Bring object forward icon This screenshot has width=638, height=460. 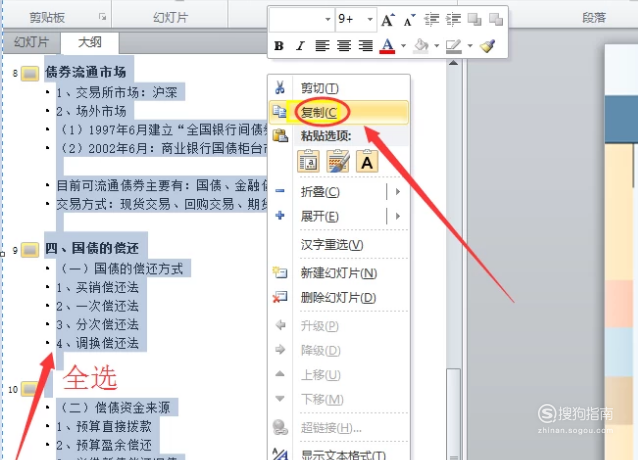pos(474,20)
